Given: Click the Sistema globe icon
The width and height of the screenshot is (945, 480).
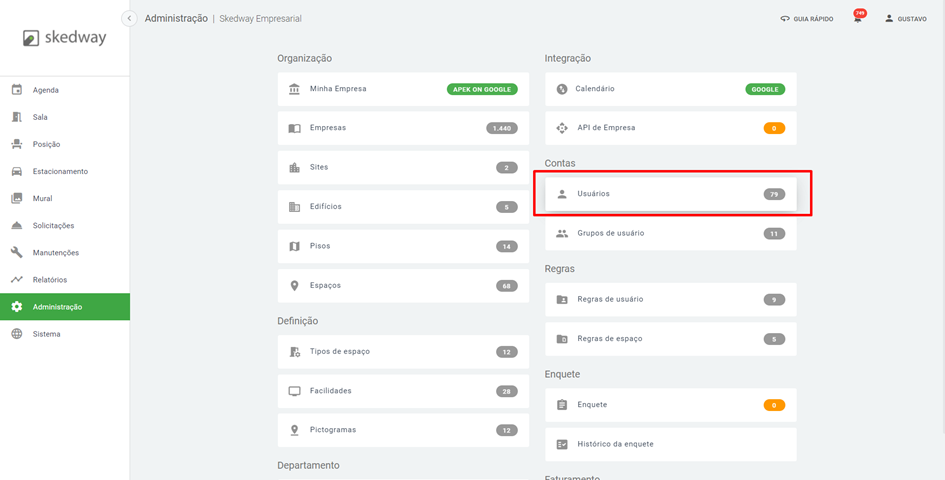Looking at the screenshot, I should (x=17, y=334).
